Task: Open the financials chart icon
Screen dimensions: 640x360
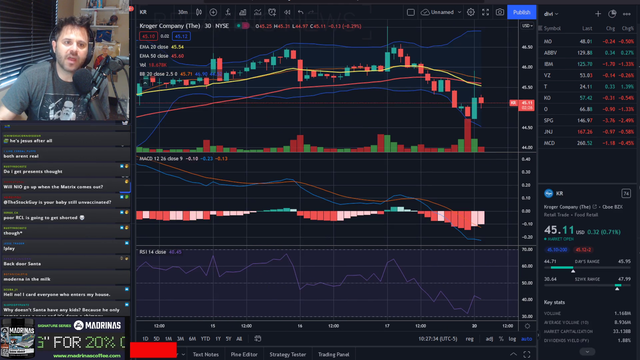Action: (242, 12)
